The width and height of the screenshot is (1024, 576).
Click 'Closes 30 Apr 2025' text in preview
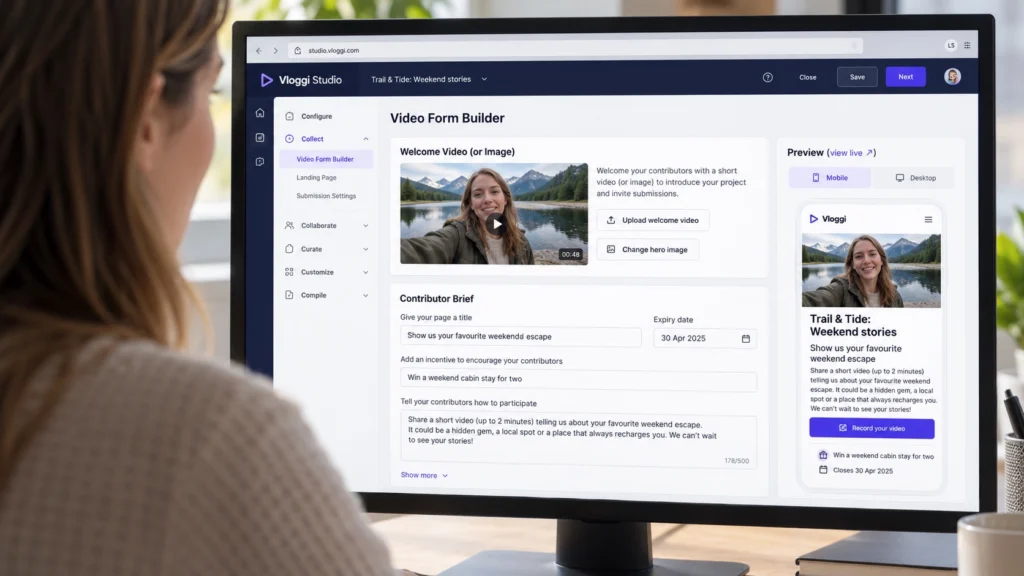click(863, 470)
